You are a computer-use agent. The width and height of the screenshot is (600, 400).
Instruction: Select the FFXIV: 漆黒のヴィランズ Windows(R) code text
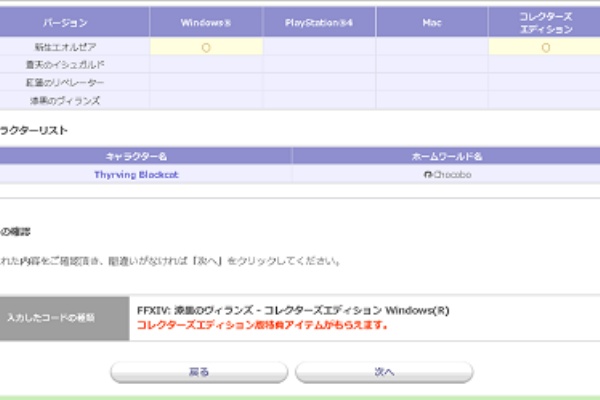point(293,310)
